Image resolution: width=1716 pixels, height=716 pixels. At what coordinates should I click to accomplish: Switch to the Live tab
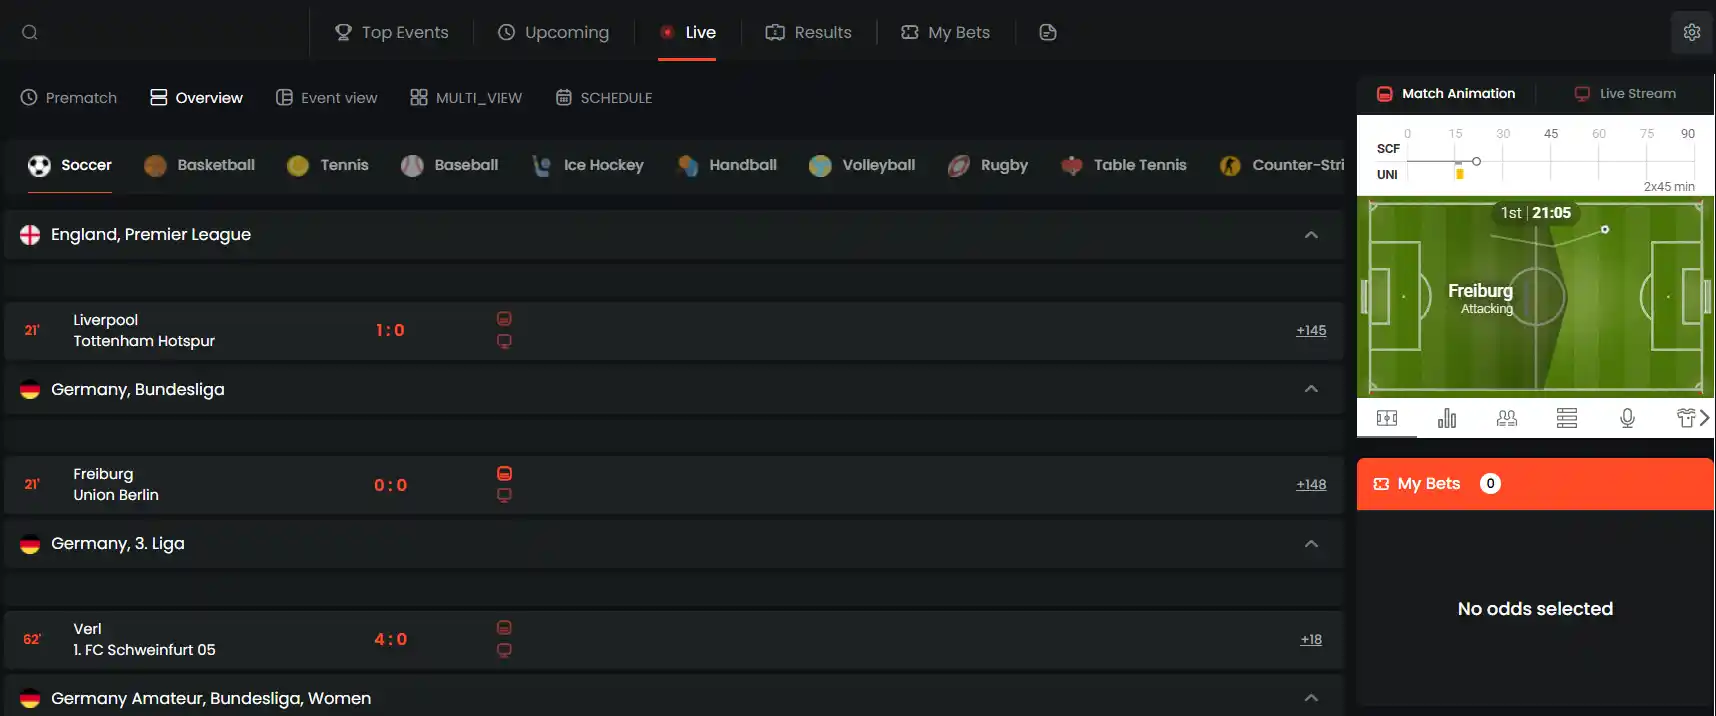[x=687, y=32]
